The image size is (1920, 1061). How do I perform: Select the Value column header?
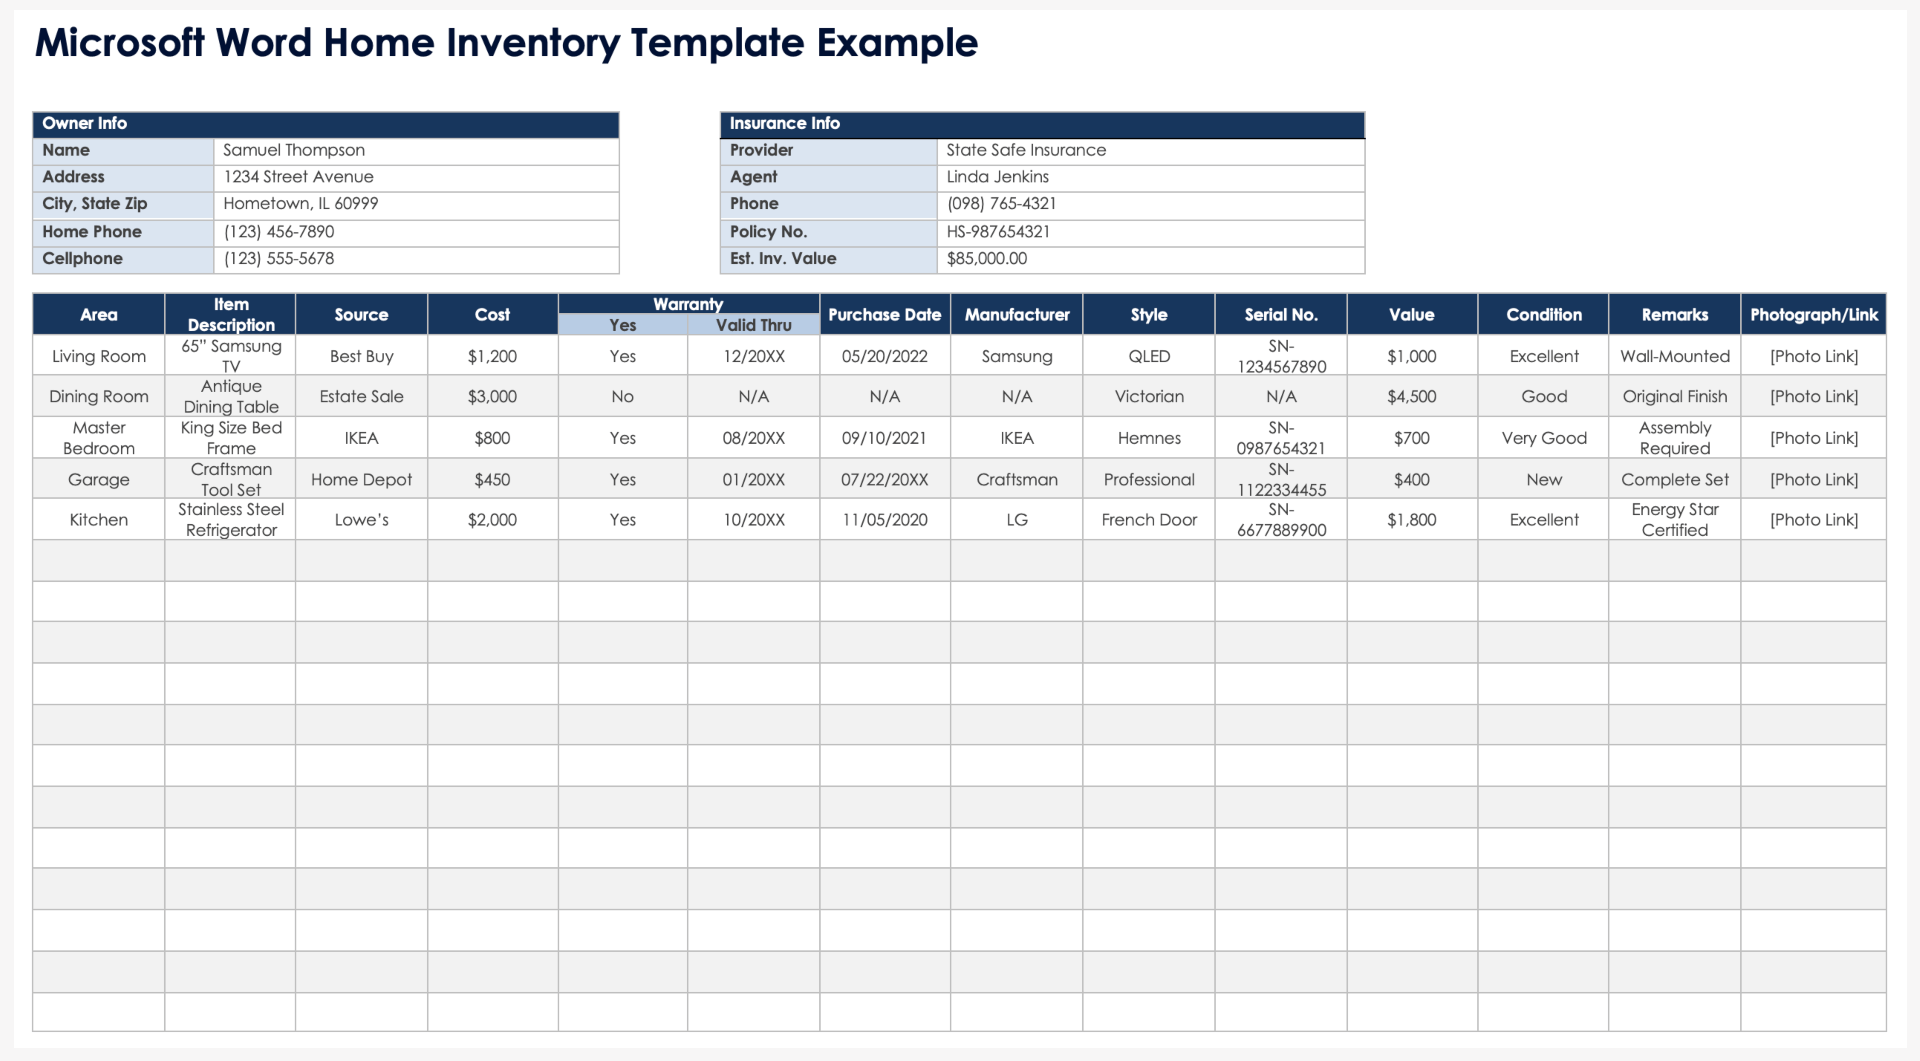tap(1412, 314)
